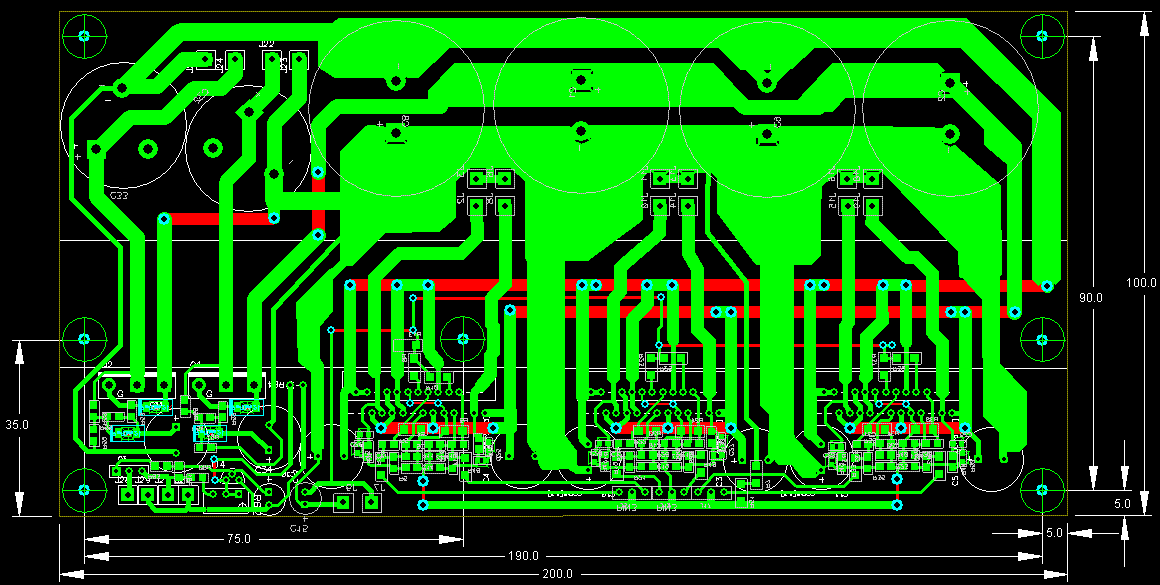Click the 100.0 board height dimension label
1160x585 pixels.
tap(1142, 283)
